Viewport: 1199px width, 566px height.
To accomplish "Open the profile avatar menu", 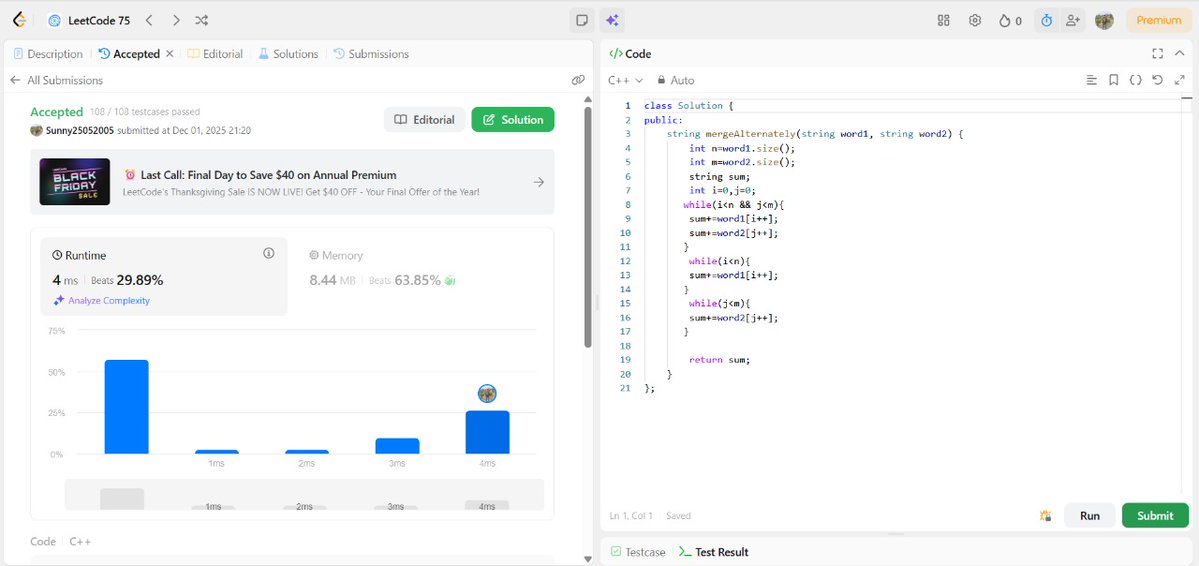I will click(x=1104, y=21).
